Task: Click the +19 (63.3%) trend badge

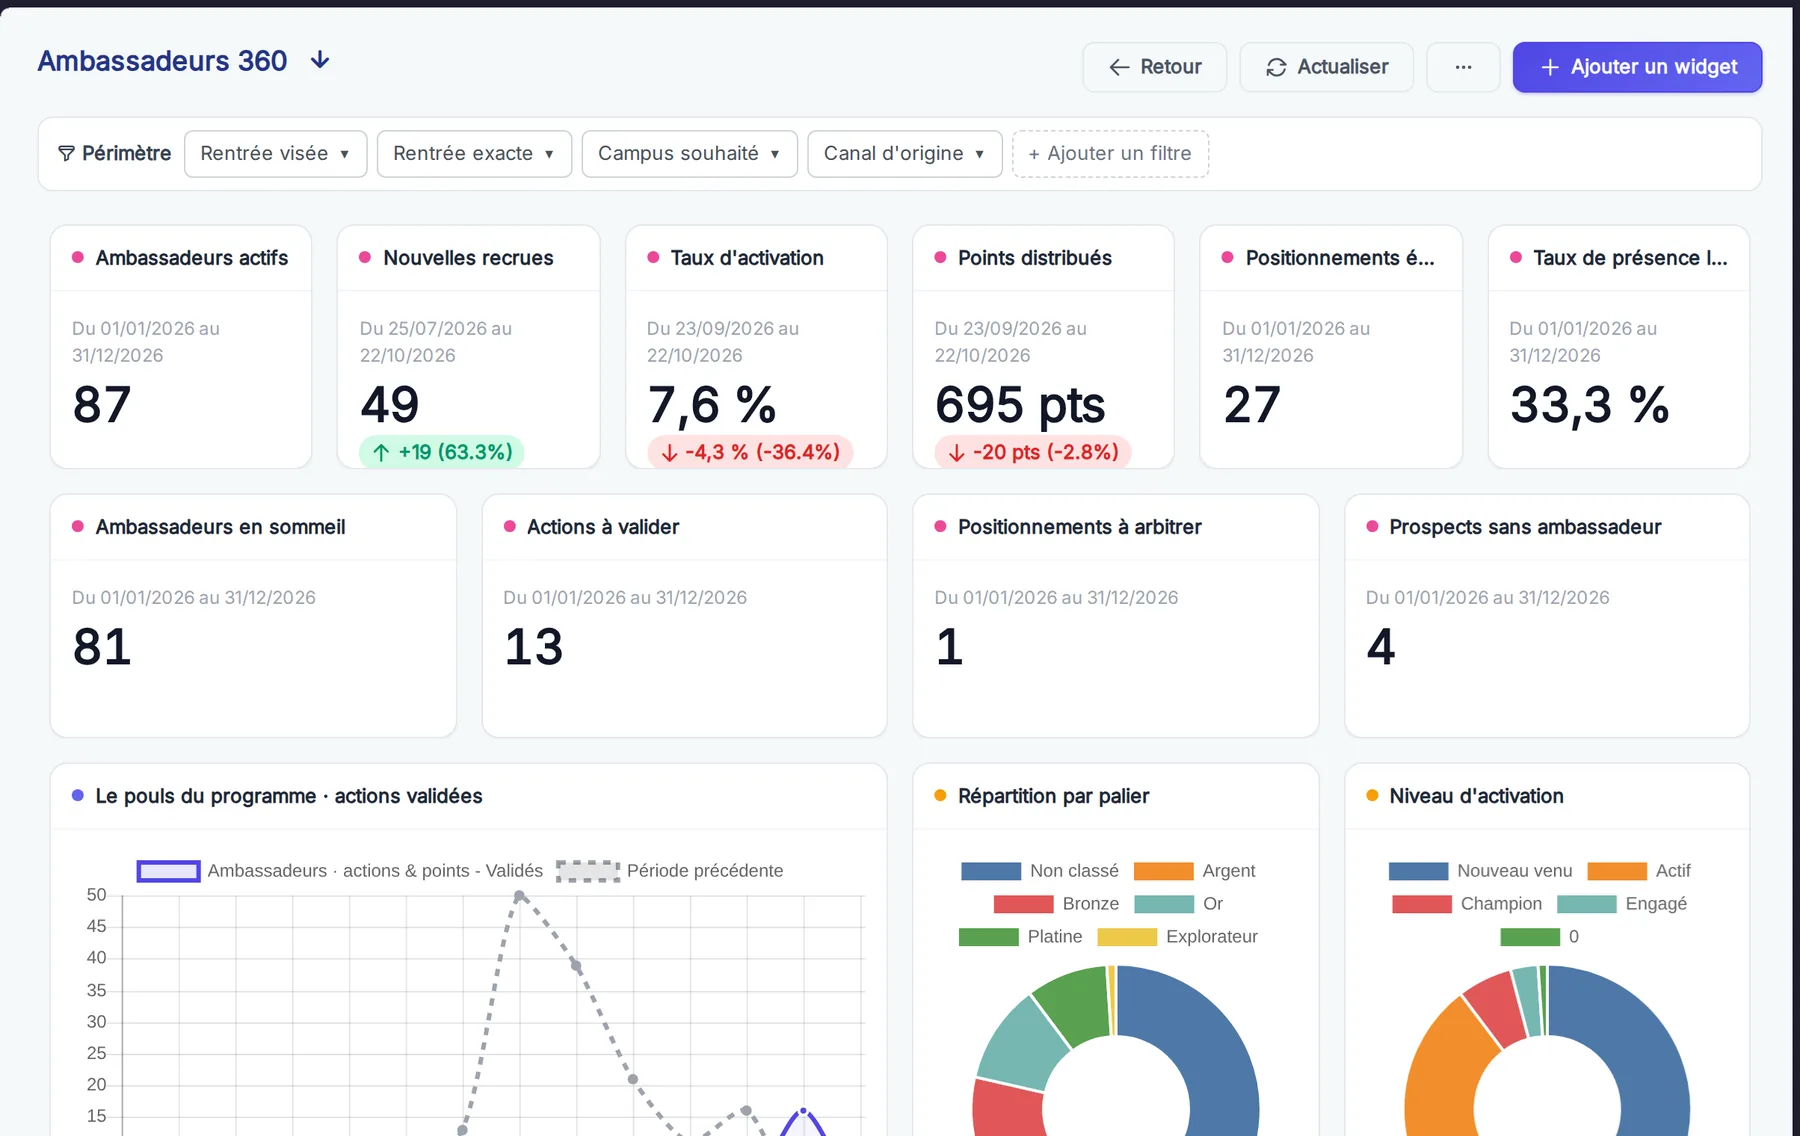Action: [442, 452]
